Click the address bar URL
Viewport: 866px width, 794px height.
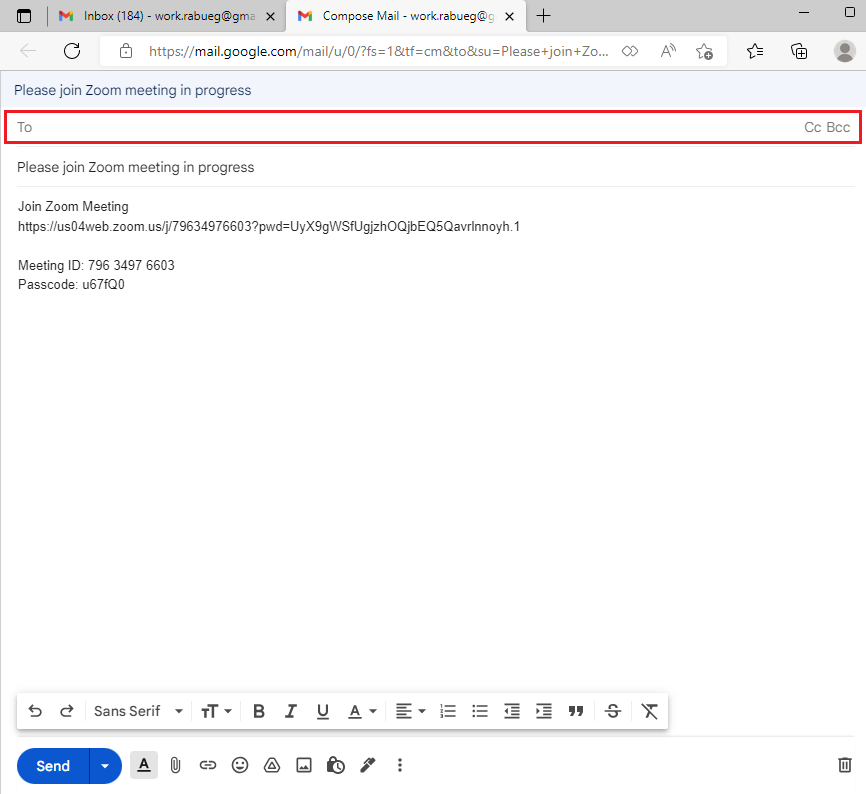pos(378,51)
